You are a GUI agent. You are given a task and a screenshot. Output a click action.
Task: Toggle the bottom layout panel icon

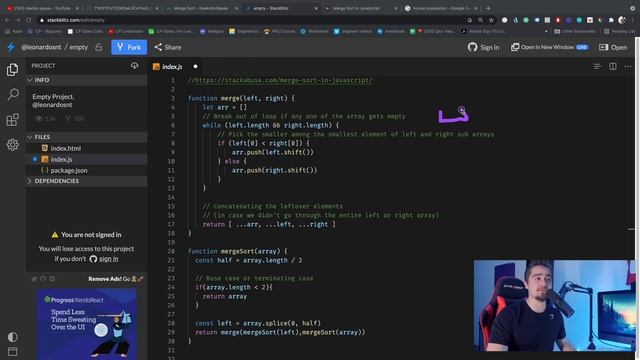[13, 351]
